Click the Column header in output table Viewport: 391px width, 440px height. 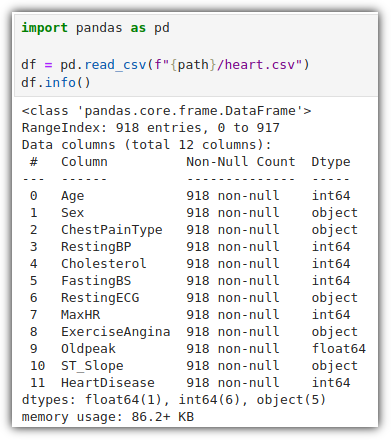(x=84, y=162)
